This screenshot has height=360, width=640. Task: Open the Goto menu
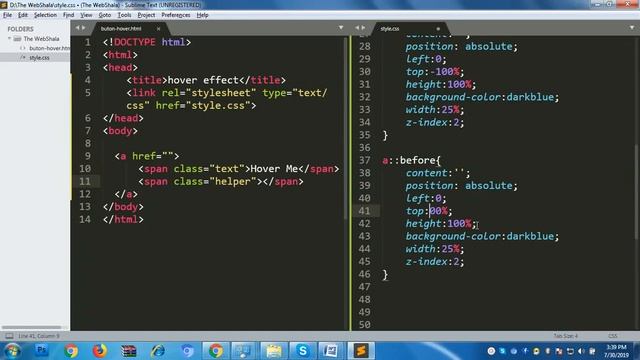point(105,15)
